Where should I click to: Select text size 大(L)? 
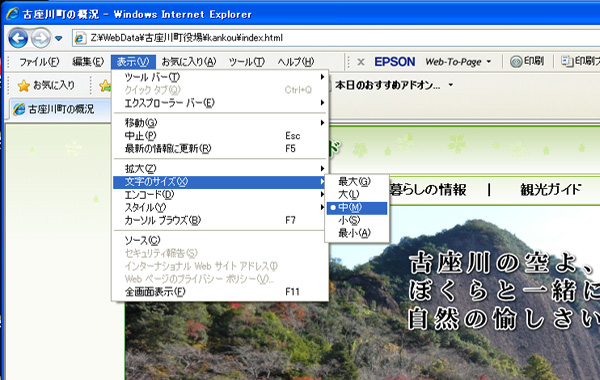pos(357,194)
